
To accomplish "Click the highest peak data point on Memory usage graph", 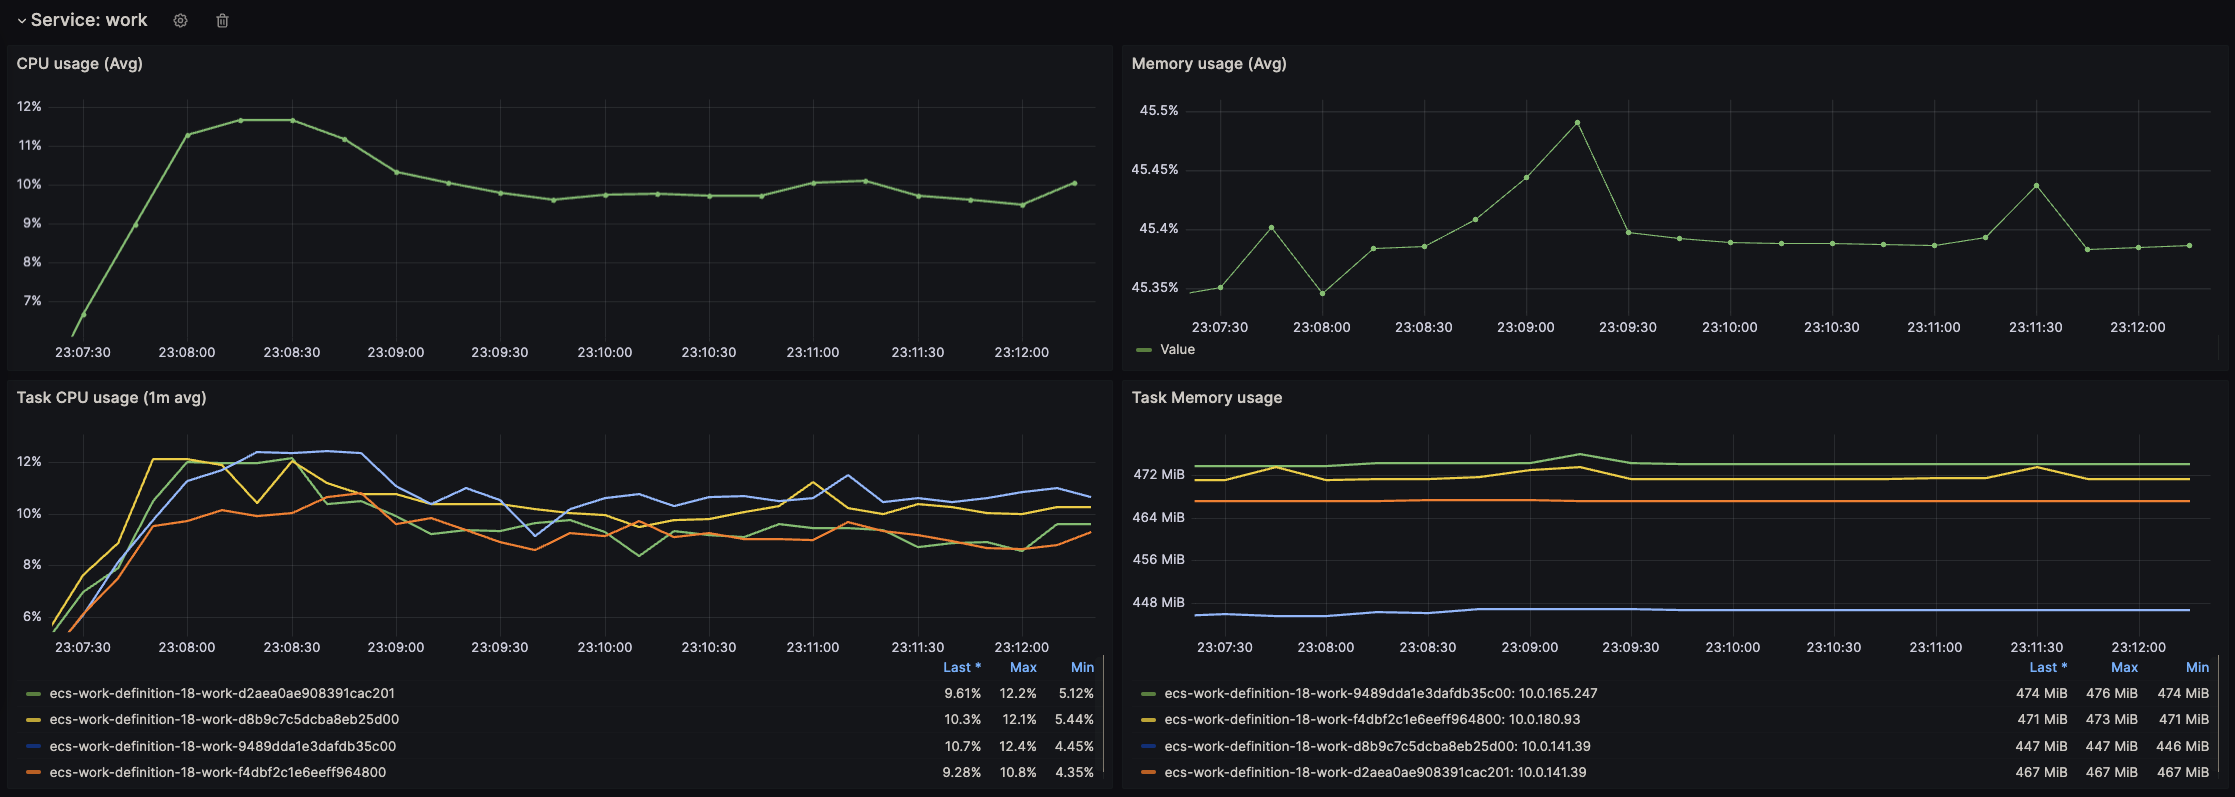I will [1577, 123].
